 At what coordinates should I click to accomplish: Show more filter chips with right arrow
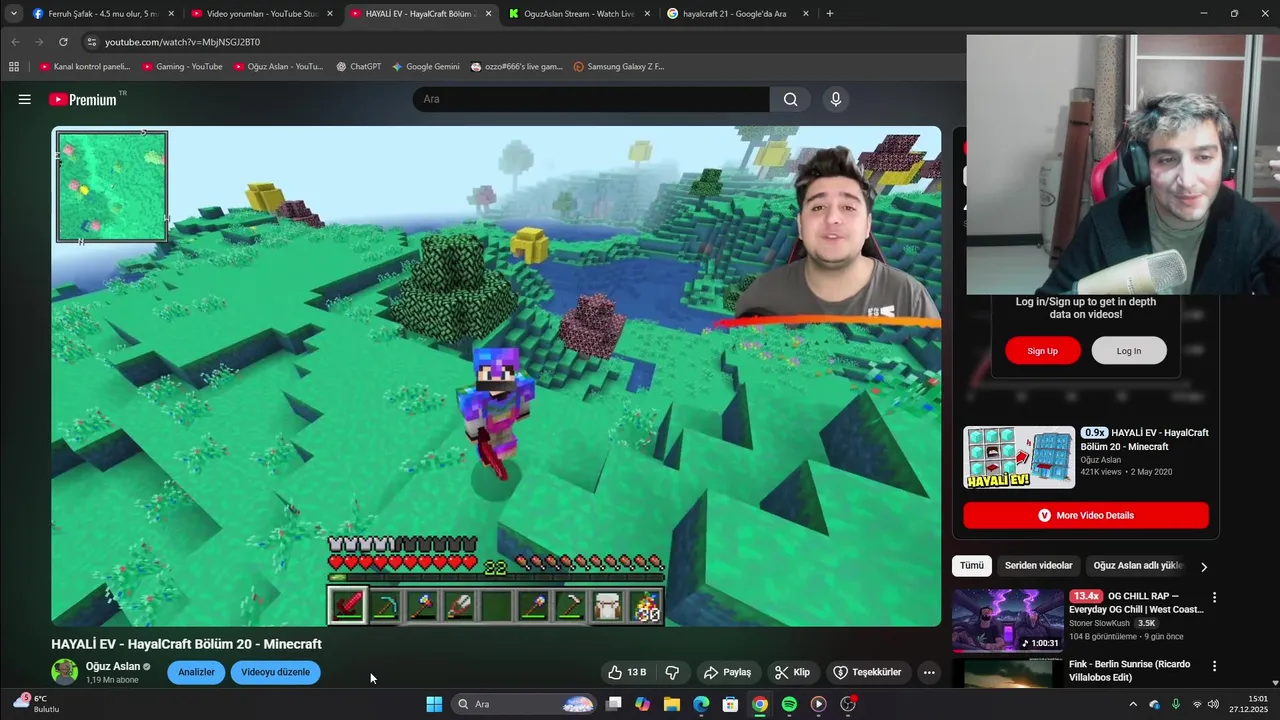pyautogui.click(x=1204, y=566)
